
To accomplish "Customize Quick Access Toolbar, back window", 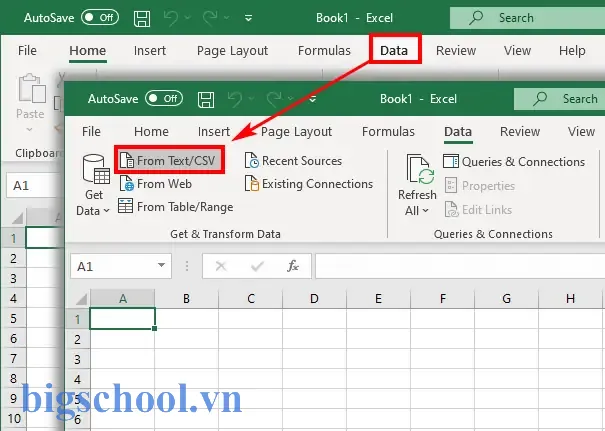I will [x=248, y=18].
